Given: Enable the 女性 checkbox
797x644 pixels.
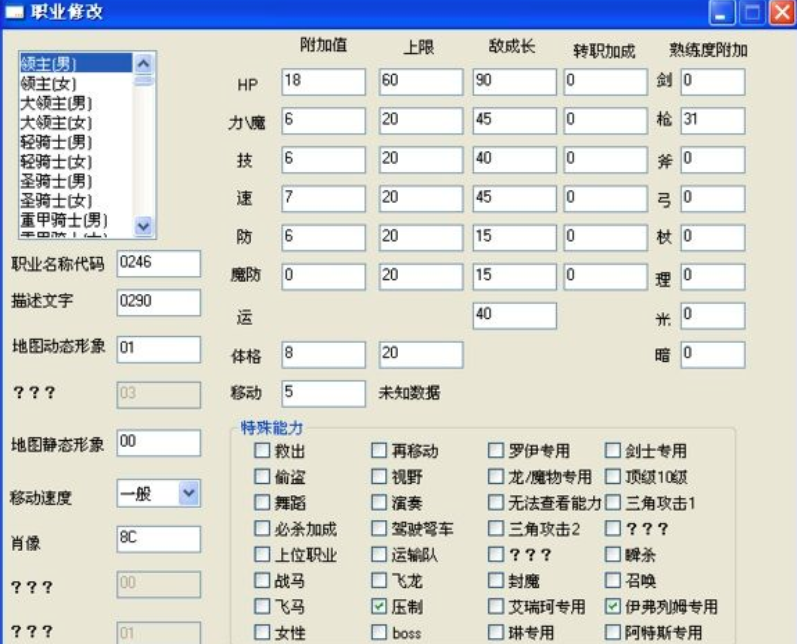Looking at the screenshot, I should [262, 632].
